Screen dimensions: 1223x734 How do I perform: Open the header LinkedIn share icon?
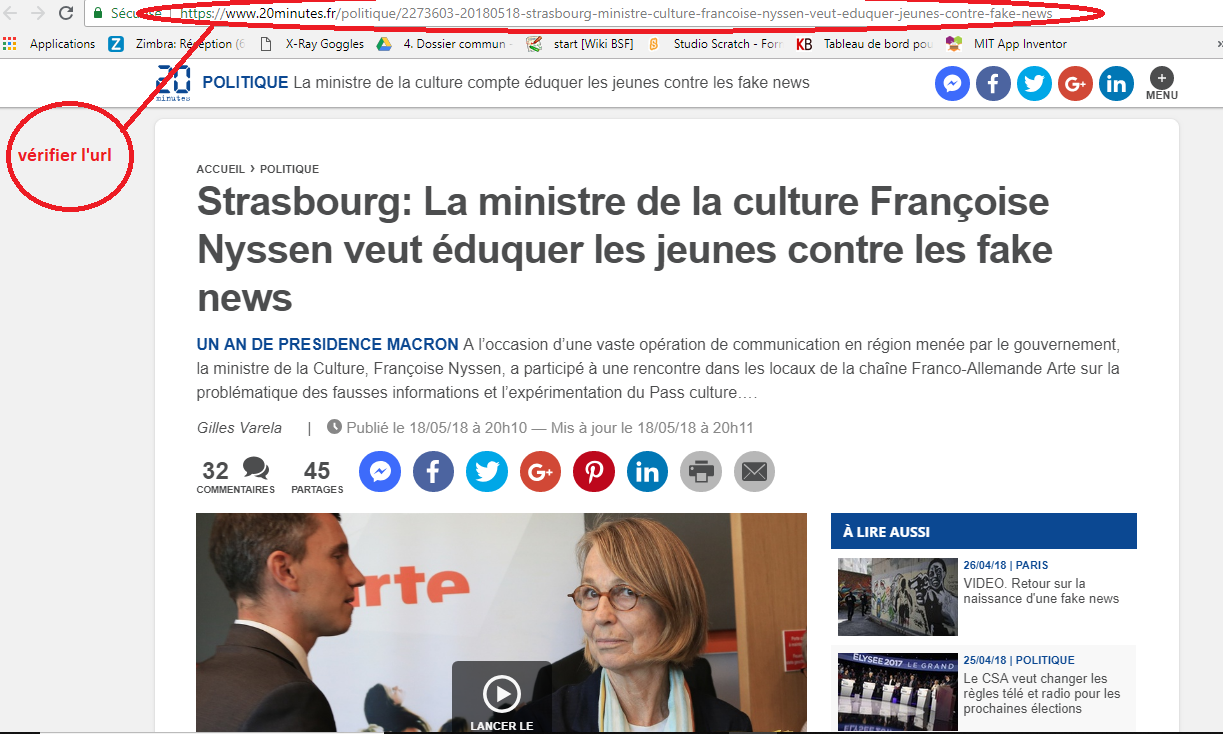[x=1116, y=84]
